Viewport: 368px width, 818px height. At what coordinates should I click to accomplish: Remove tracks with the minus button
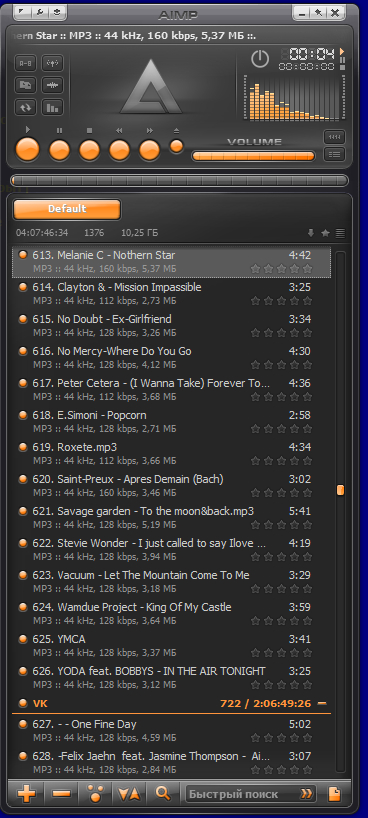coord(61,794)
